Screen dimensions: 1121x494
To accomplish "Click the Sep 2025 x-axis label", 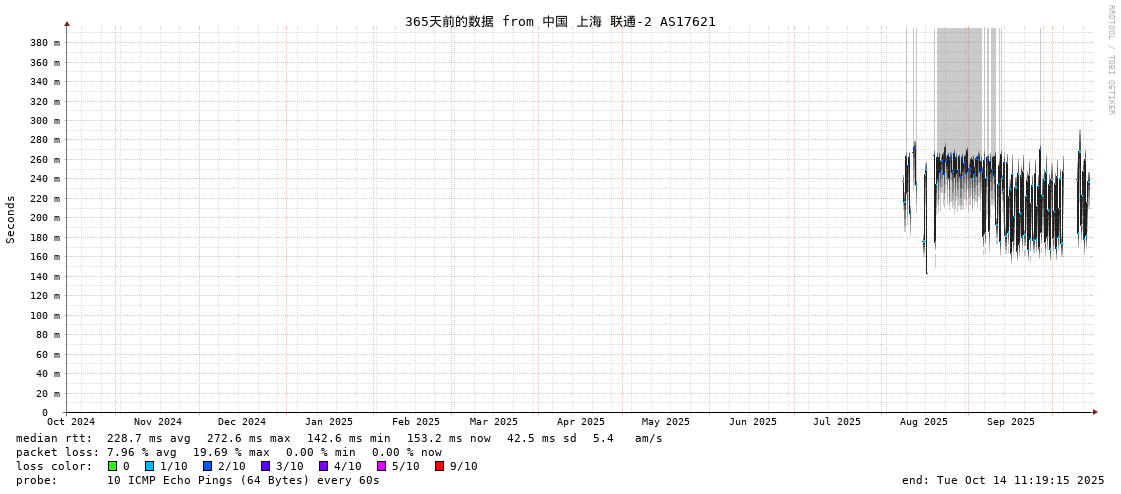I will point(1011,422).
